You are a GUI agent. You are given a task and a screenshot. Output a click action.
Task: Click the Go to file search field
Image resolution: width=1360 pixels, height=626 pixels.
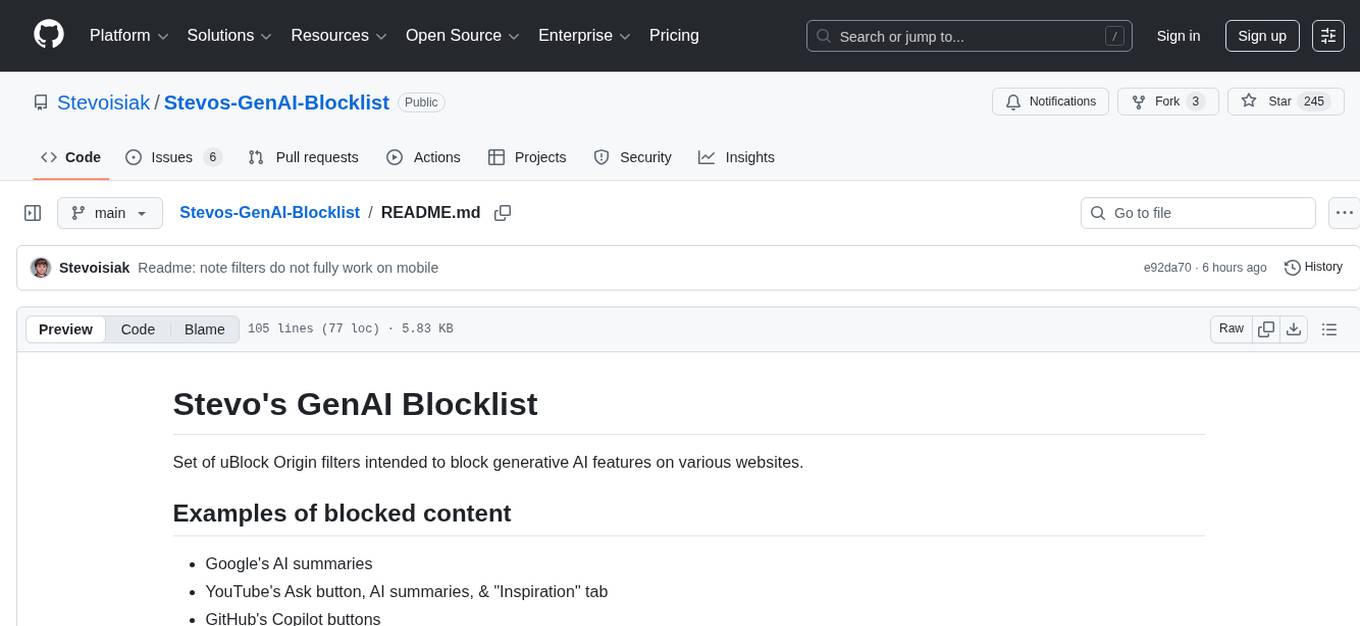point(1197,212)
